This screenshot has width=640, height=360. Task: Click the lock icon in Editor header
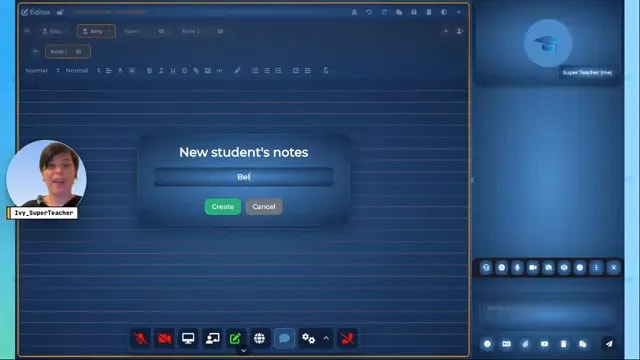354,12
